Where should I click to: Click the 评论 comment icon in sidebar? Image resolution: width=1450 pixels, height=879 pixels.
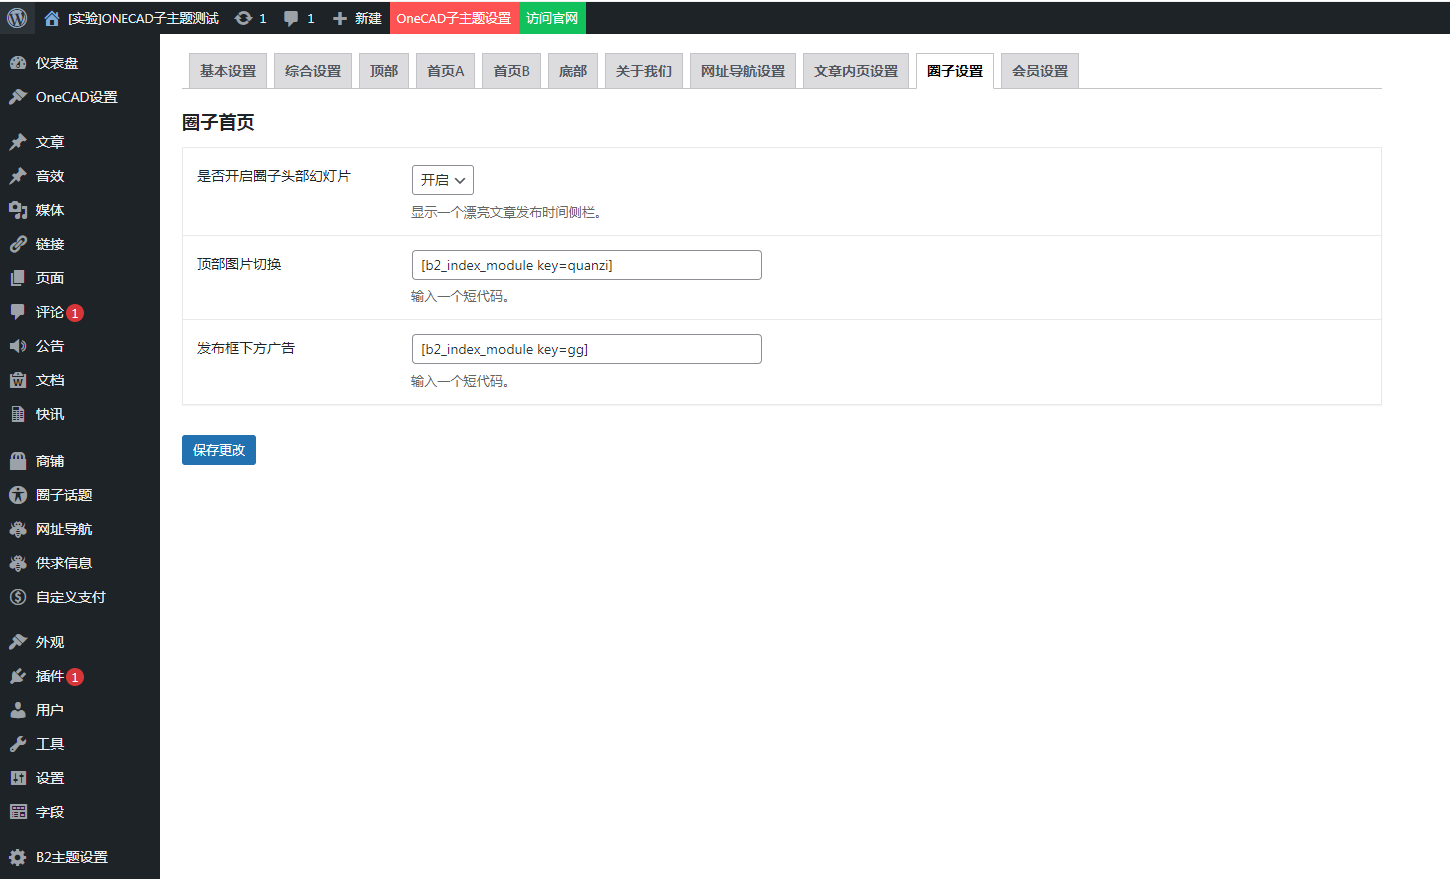pos(18,312)
